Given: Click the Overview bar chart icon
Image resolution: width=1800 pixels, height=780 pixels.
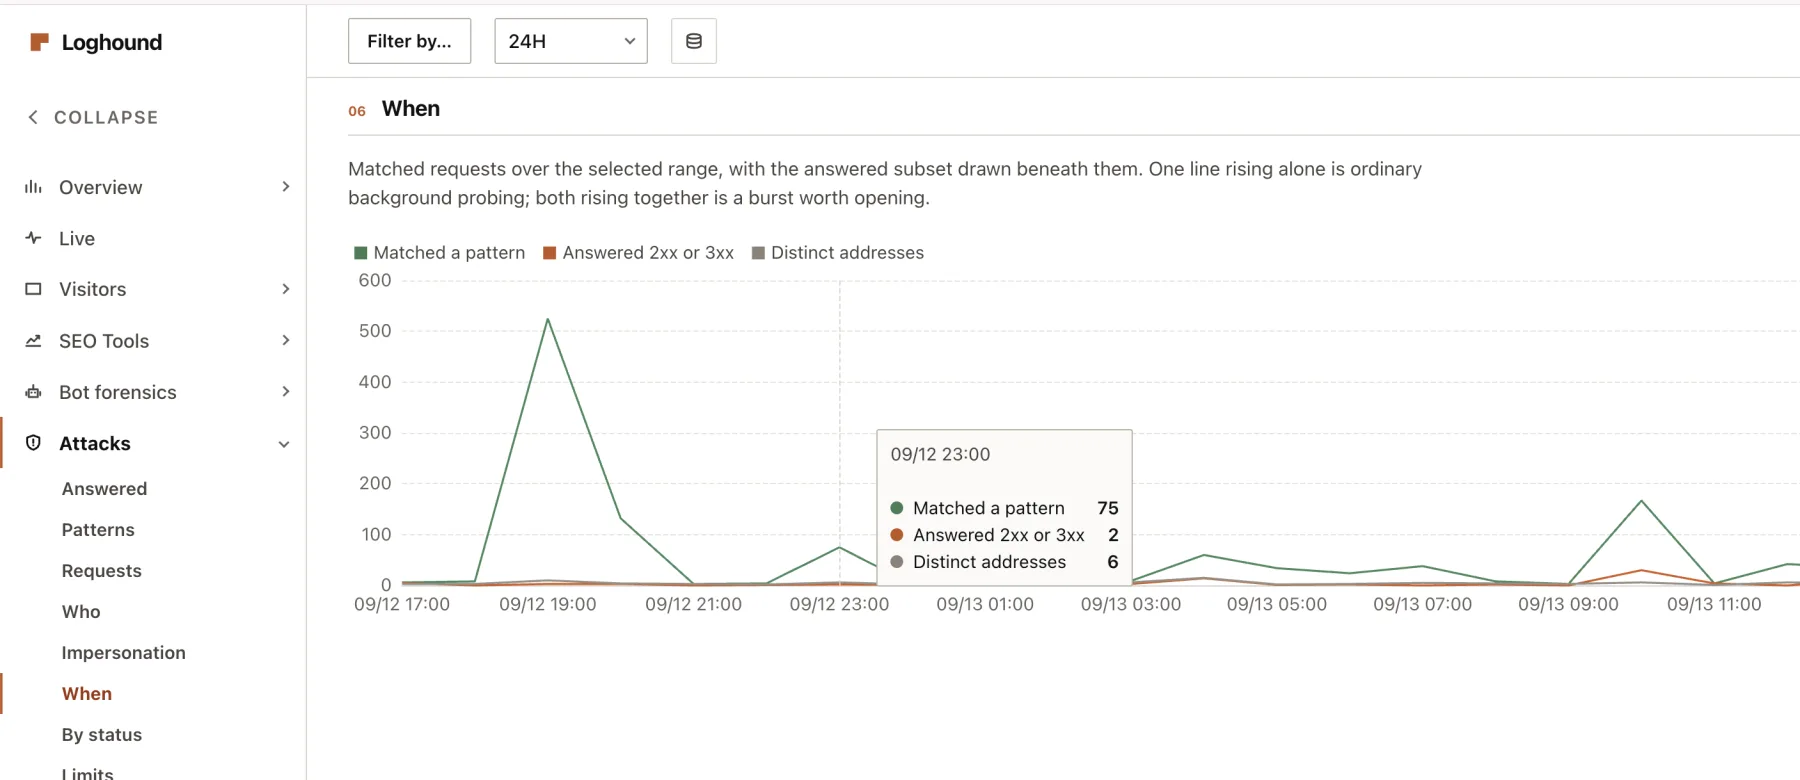Looking at the screenshot, I should tap(33, 187).
